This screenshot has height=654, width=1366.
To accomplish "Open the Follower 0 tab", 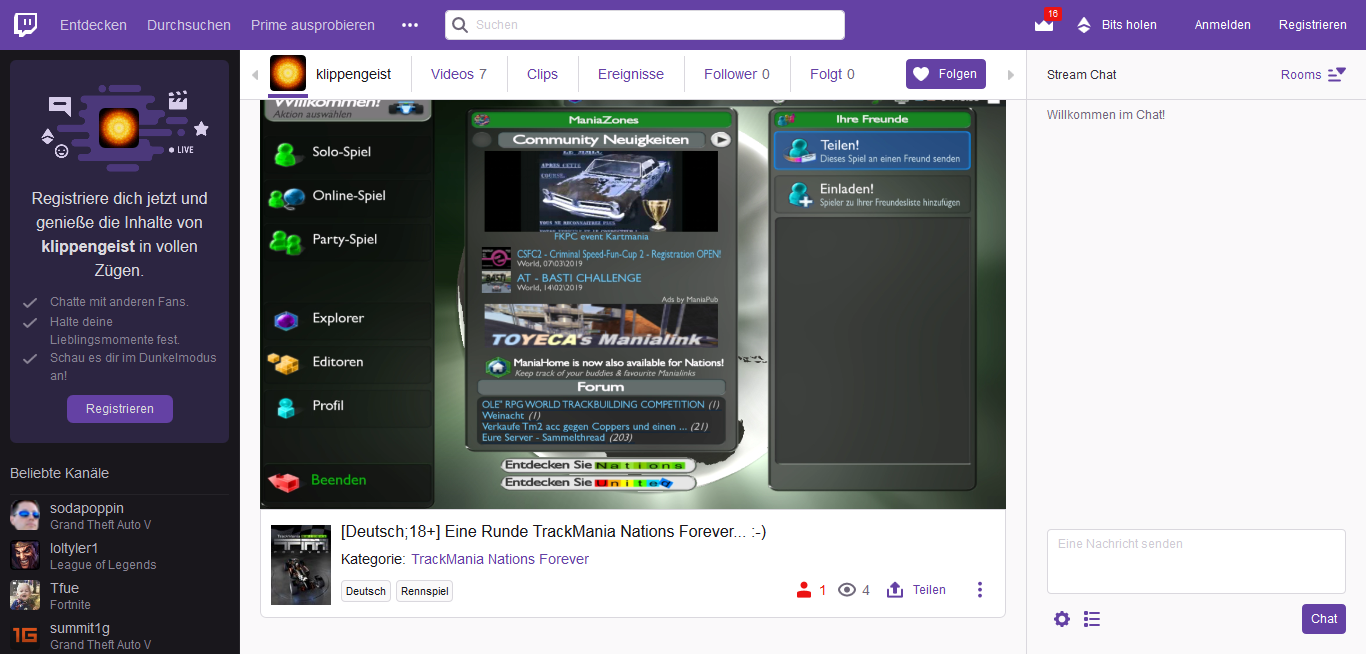I will coord(737,74).
